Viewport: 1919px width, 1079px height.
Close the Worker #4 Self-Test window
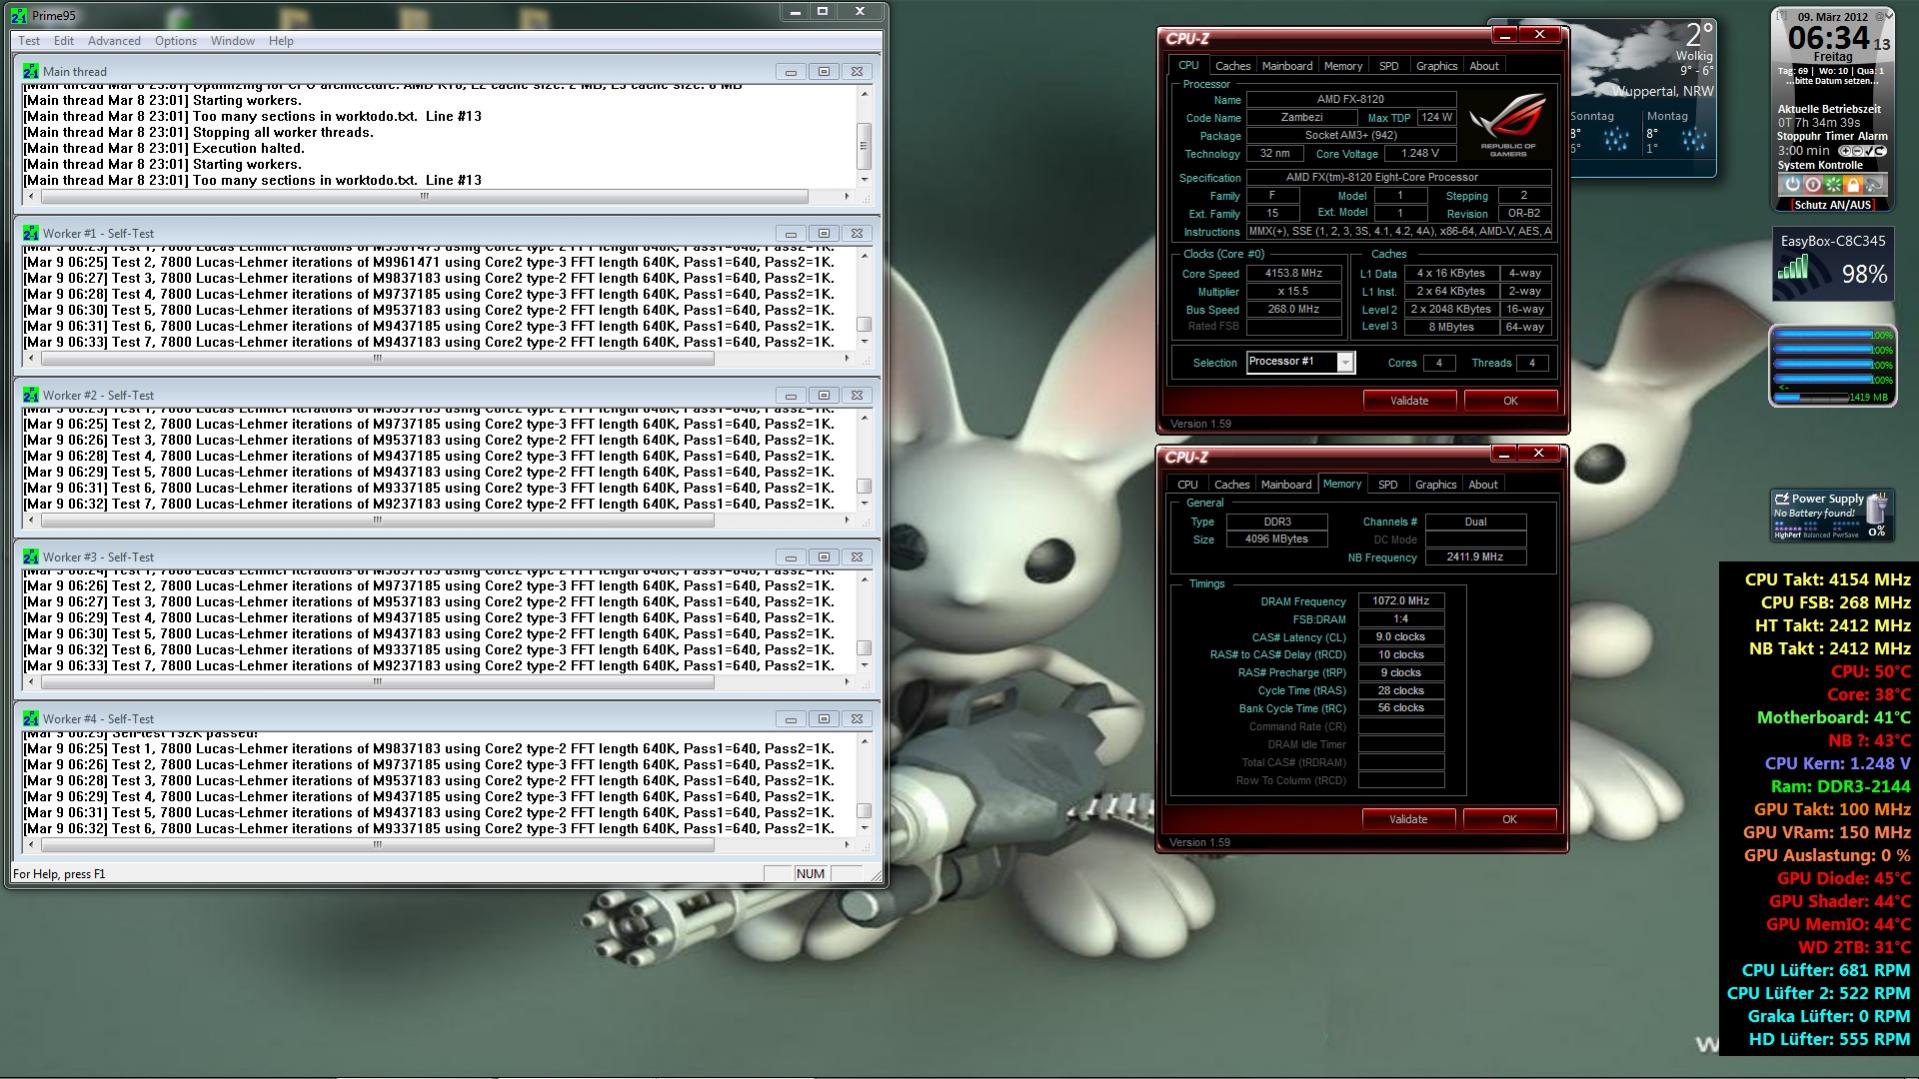coord(857,720)
